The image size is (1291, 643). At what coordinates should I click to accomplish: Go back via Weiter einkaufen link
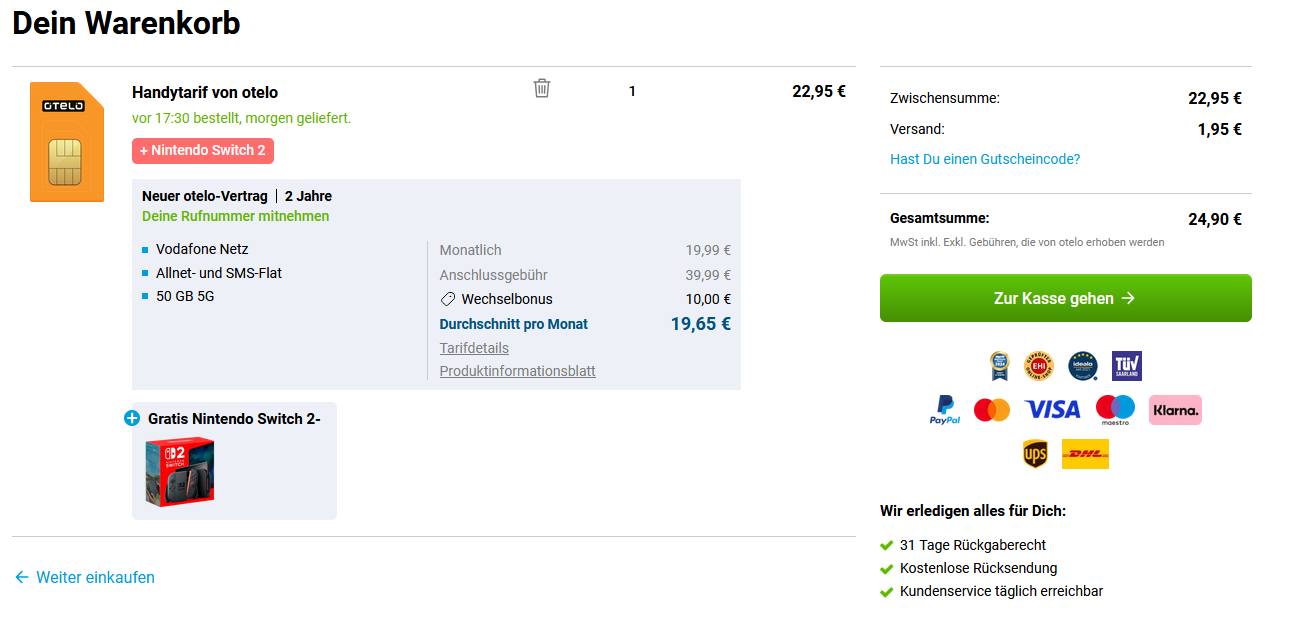[x=84, y=577]
